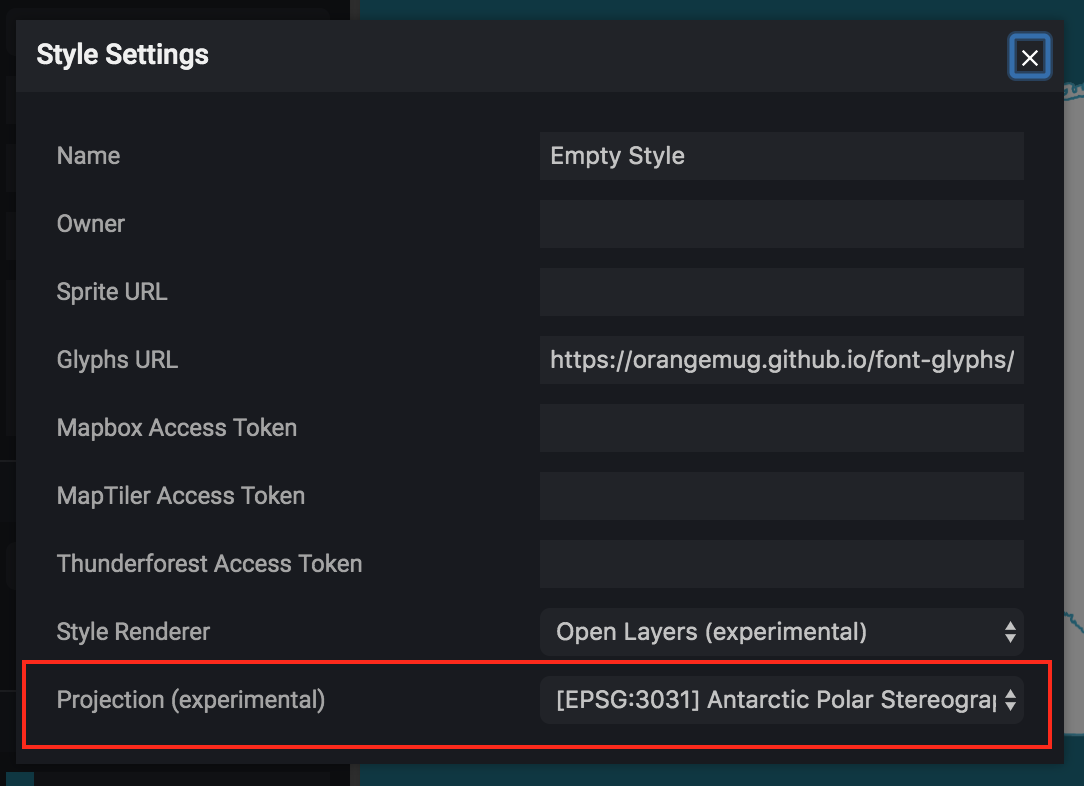
Task: Edit the Name field containing Empty Style
Action: [x=781, y=156]
